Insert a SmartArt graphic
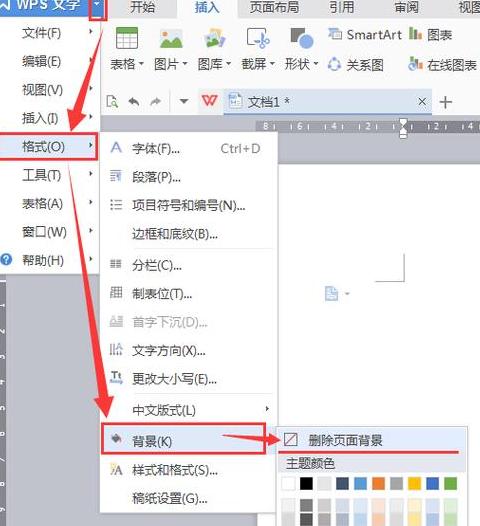The image size is (480, 526). point(365,35)
